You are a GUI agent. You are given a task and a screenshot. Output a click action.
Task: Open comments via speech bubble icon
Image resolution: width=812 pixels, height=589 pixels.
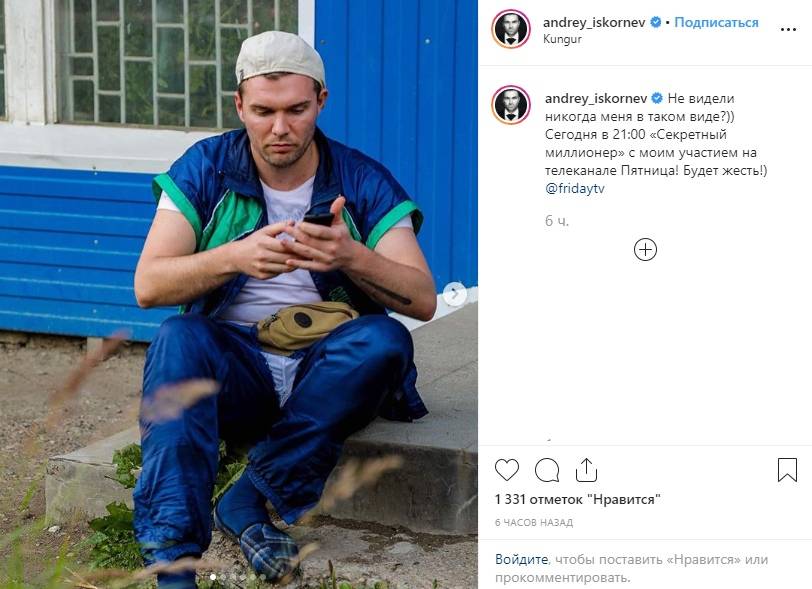point(547,470)
